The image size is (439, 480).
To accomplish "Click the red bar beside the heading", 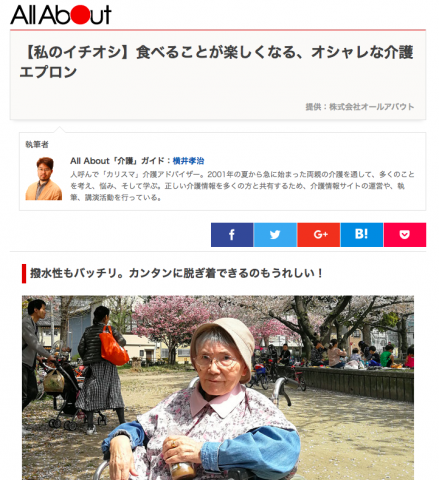I will [x=24, y=274].
